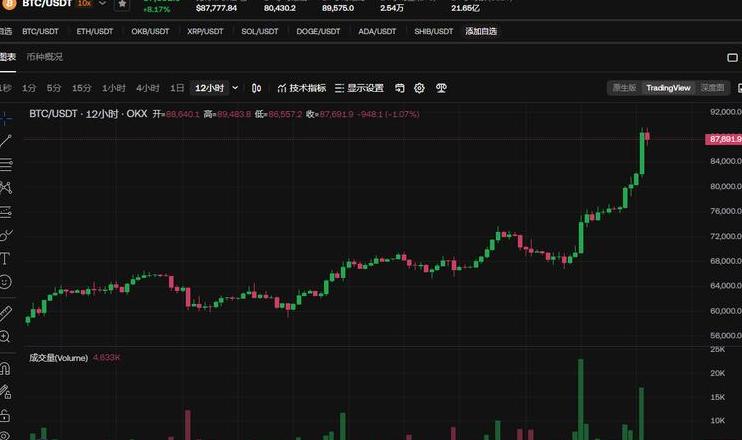The width and height of the screenshot is (742, 440).
Task: Open the 图表 chart tab
Action: (8, 57)
